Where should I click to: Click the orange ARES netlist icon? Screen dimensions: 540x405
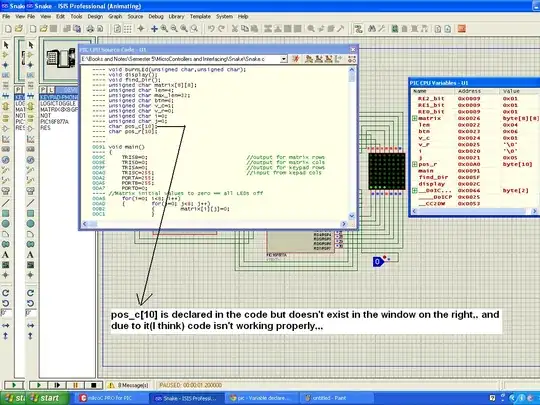[461, 29]
